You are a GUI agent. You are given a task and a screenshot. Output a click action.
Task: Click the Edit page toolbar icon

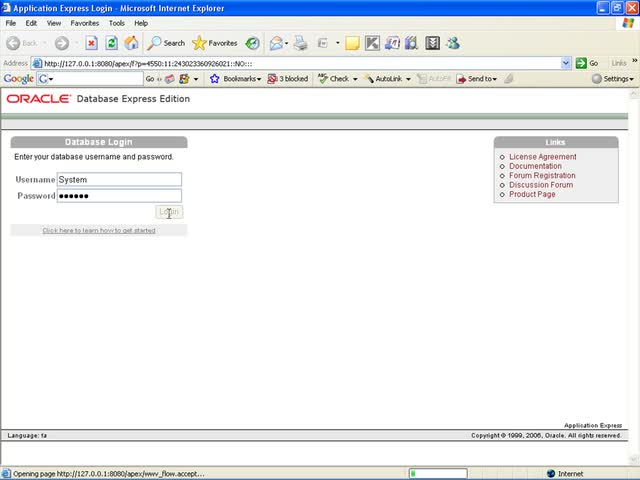323,43
